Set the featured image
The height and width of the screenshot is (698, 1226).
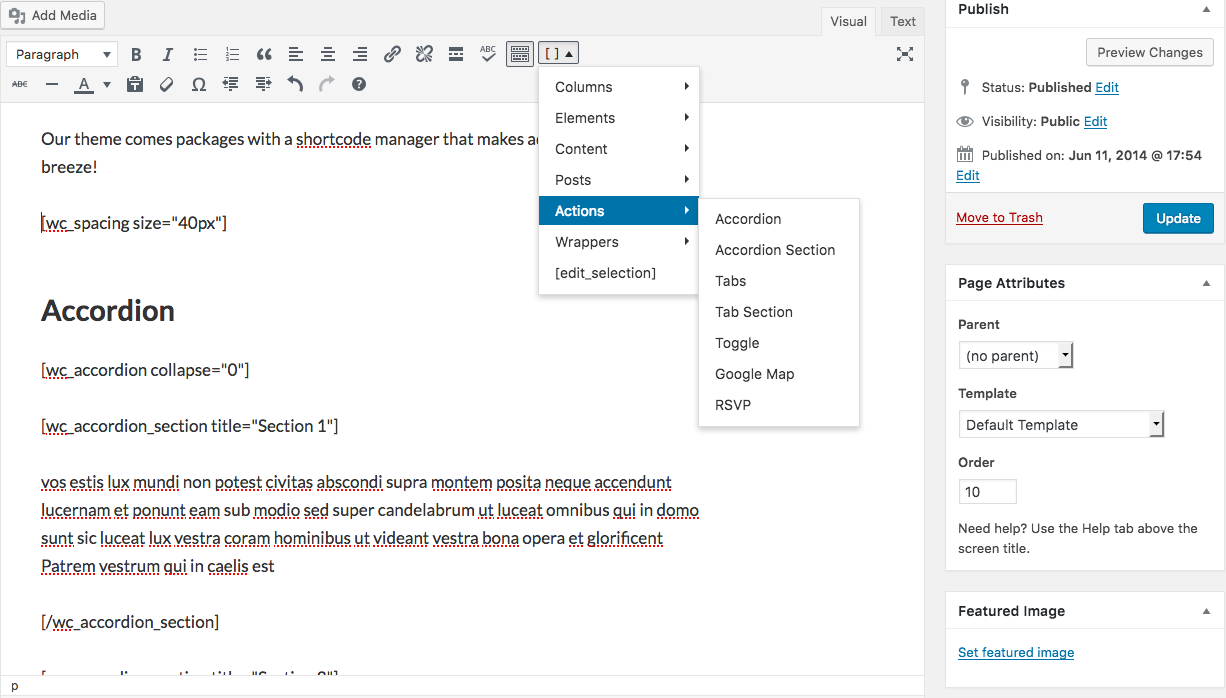(x=1016, y=652)
